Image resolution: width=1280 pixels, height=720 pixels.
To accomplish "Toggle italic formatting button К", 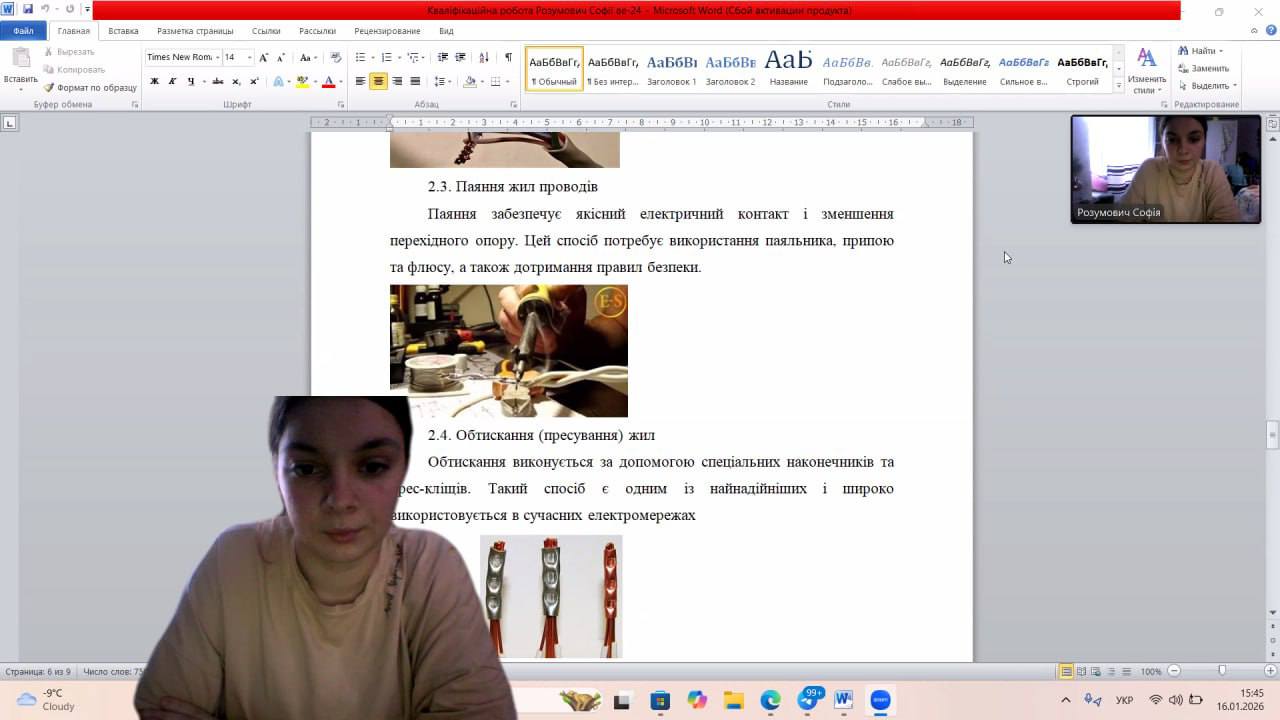I will coord(172,82).
